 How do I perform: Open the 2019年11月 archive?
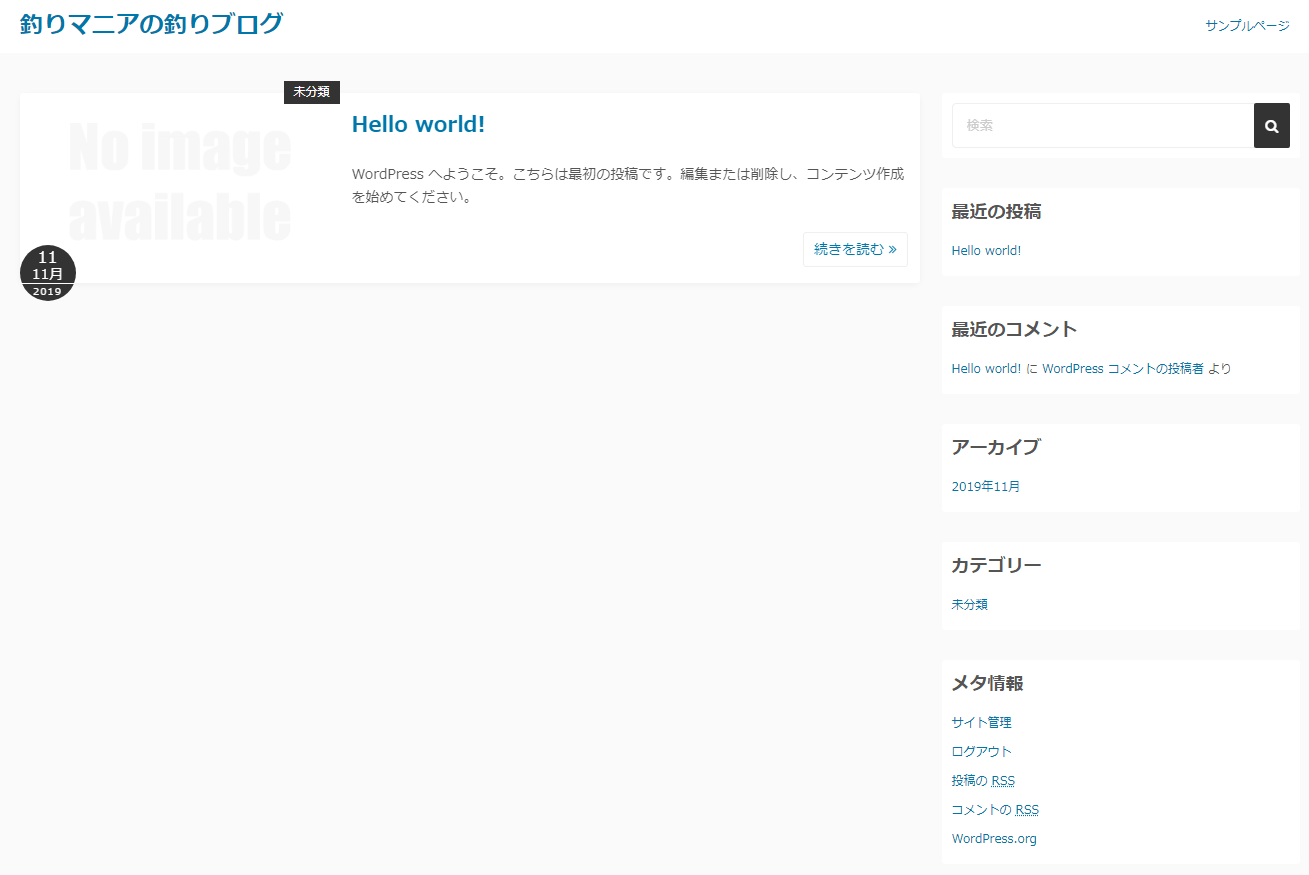click(986, 487)
